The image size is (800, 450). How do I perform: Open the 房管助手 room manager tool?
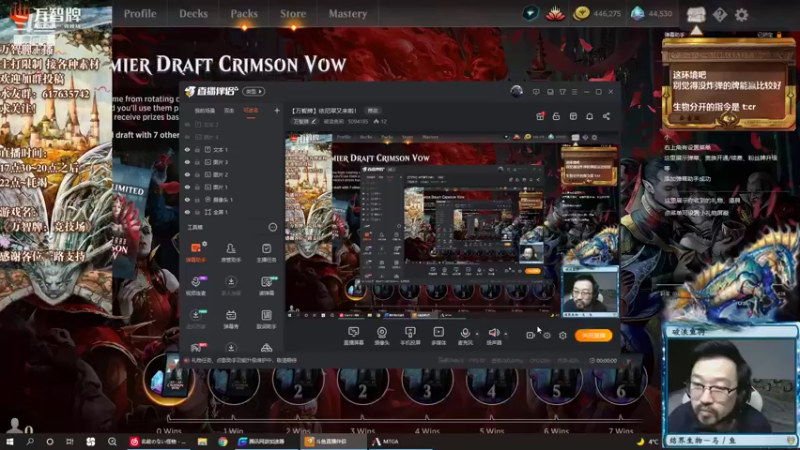(x=231, y=252)
